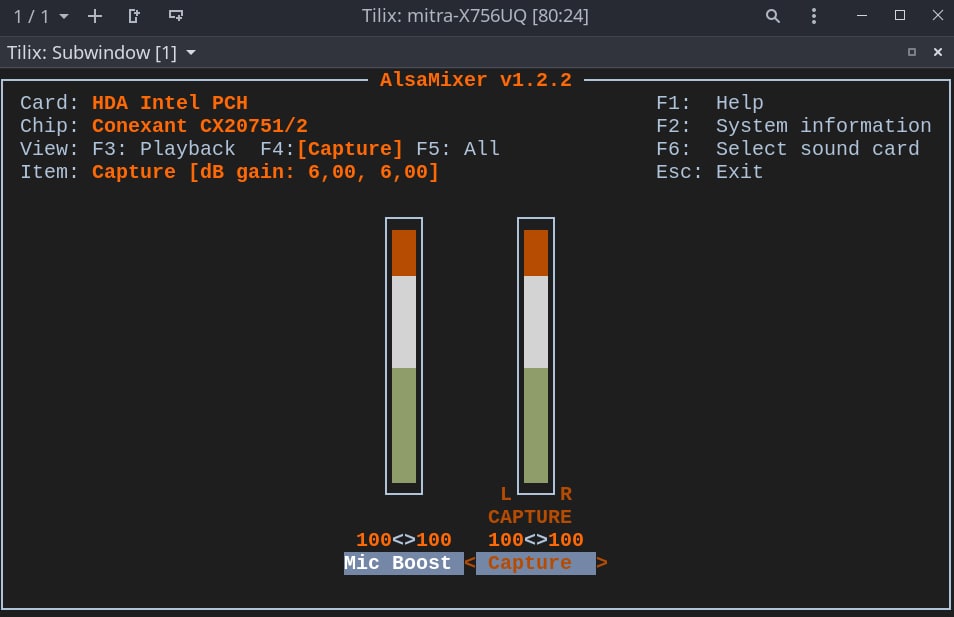This screenshot has width=954, height=617.
Task: Click the Capture volume bar
Action: point(536,356)
